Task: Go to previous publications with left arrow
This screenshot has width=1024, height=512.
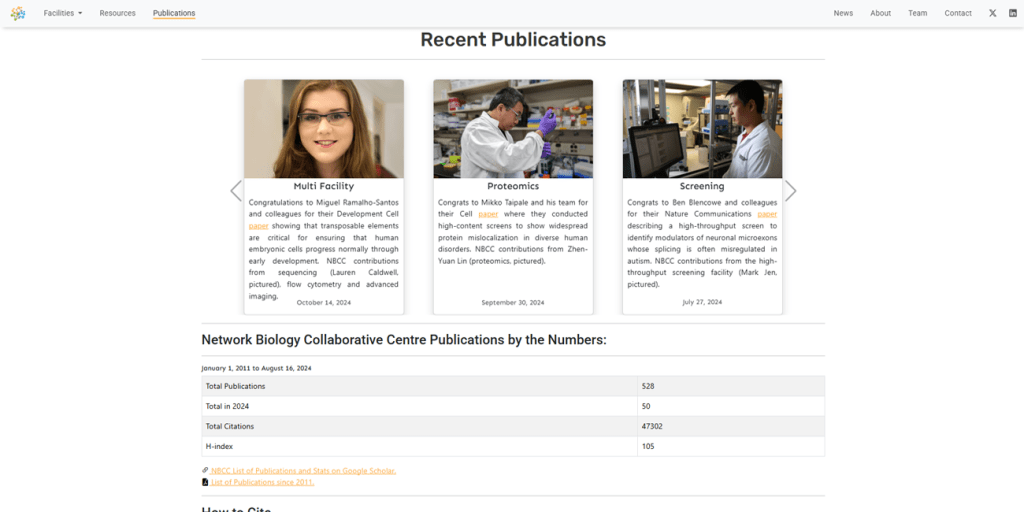Action: click(x=236, y=191)
